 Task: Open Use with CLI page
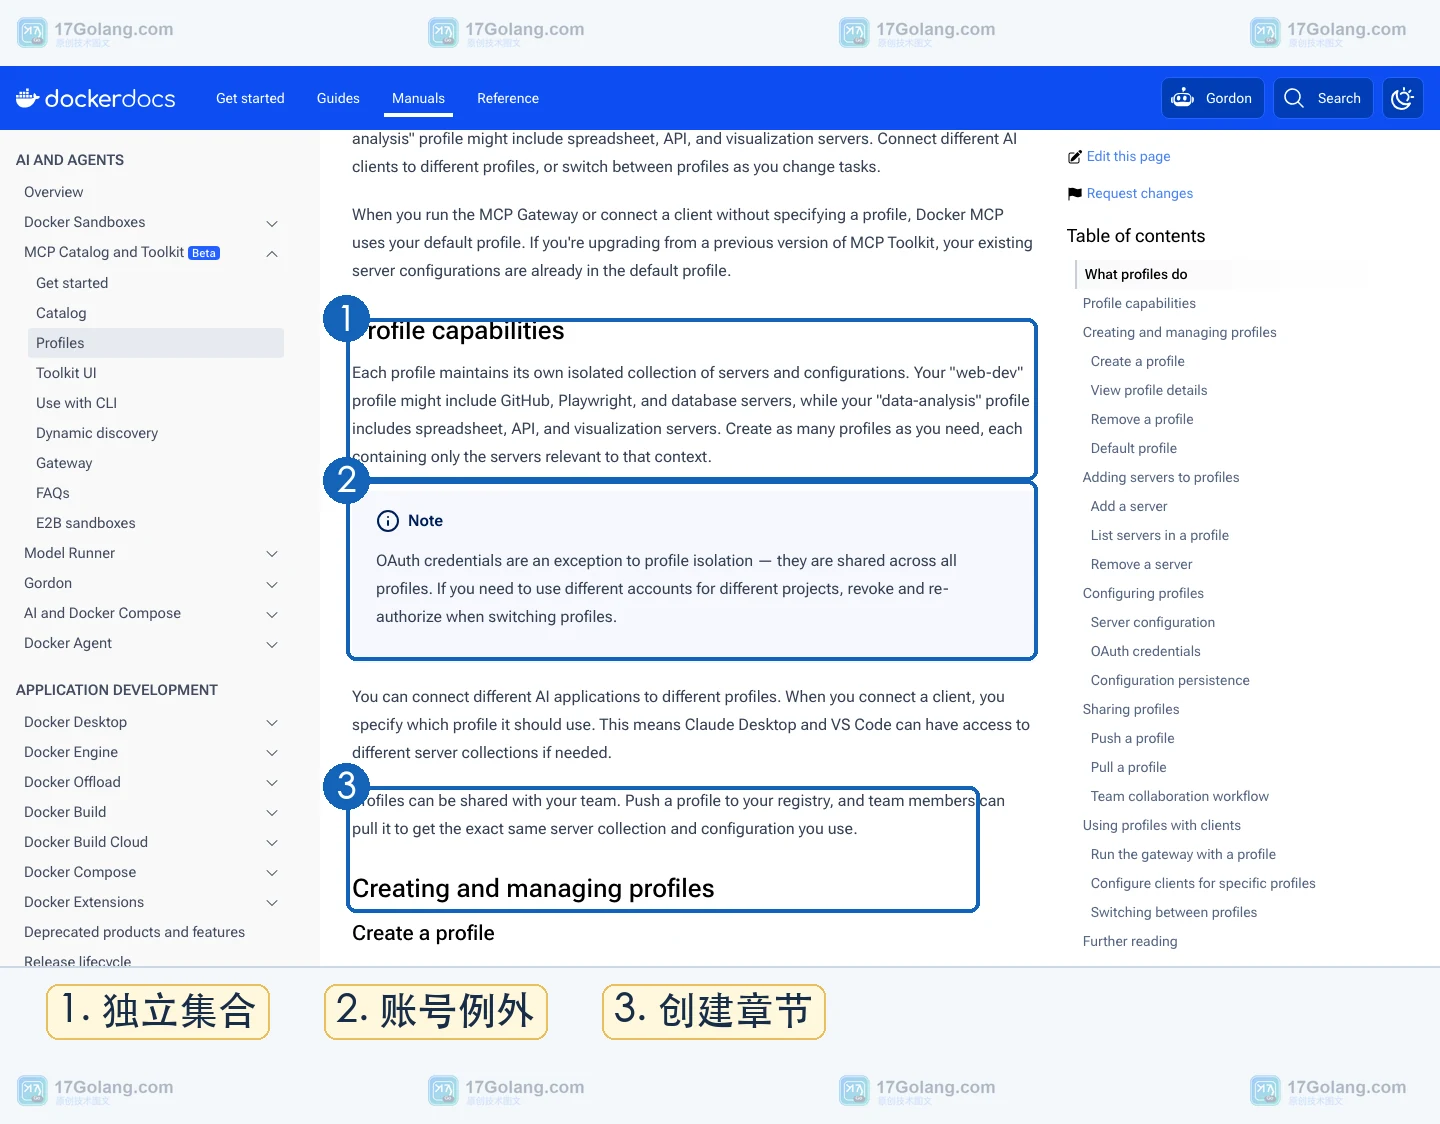point(76,403)
